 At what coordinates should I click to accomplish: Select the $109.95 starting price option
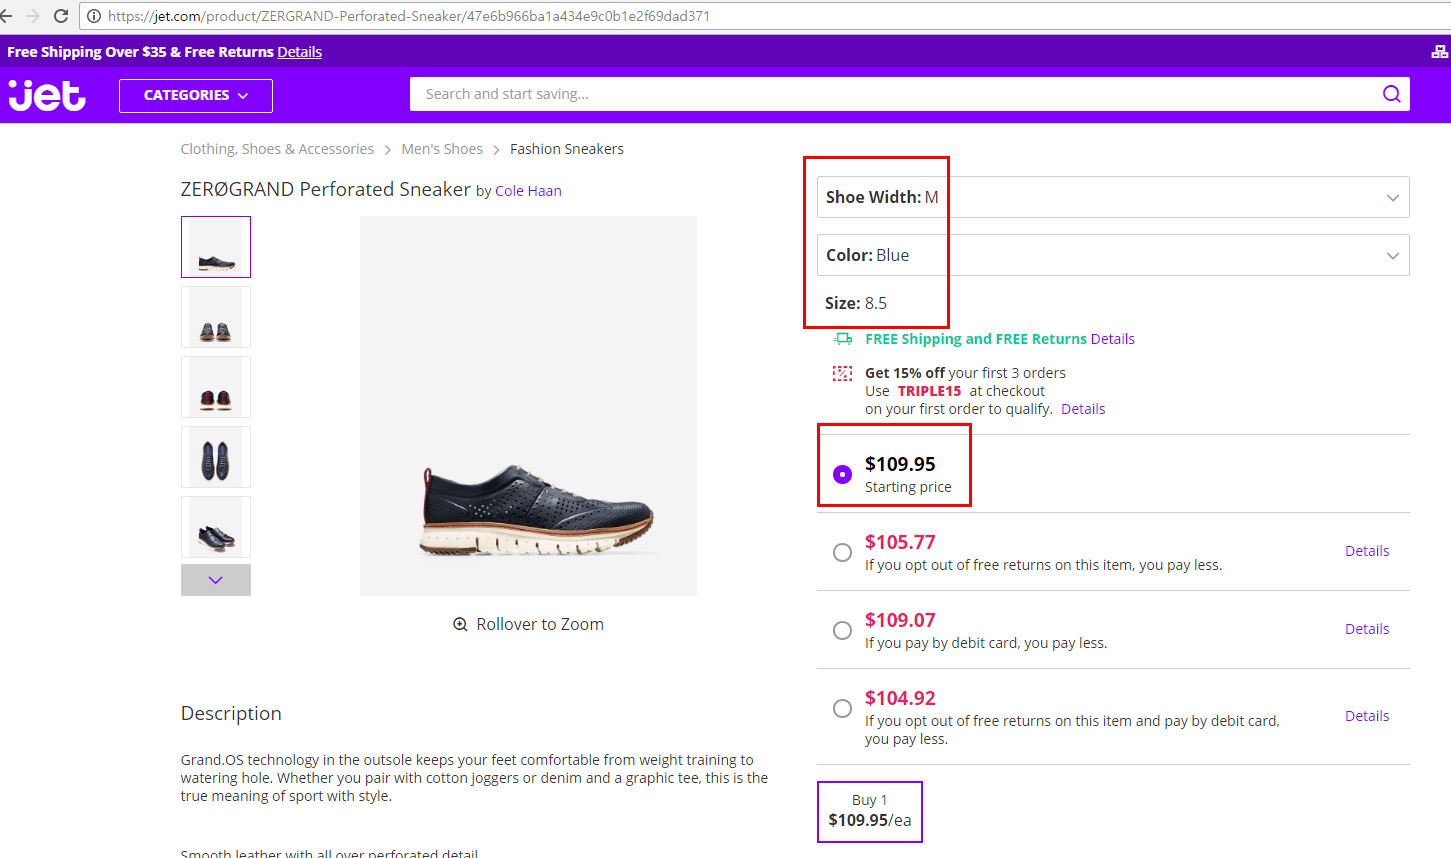point(842,474)
